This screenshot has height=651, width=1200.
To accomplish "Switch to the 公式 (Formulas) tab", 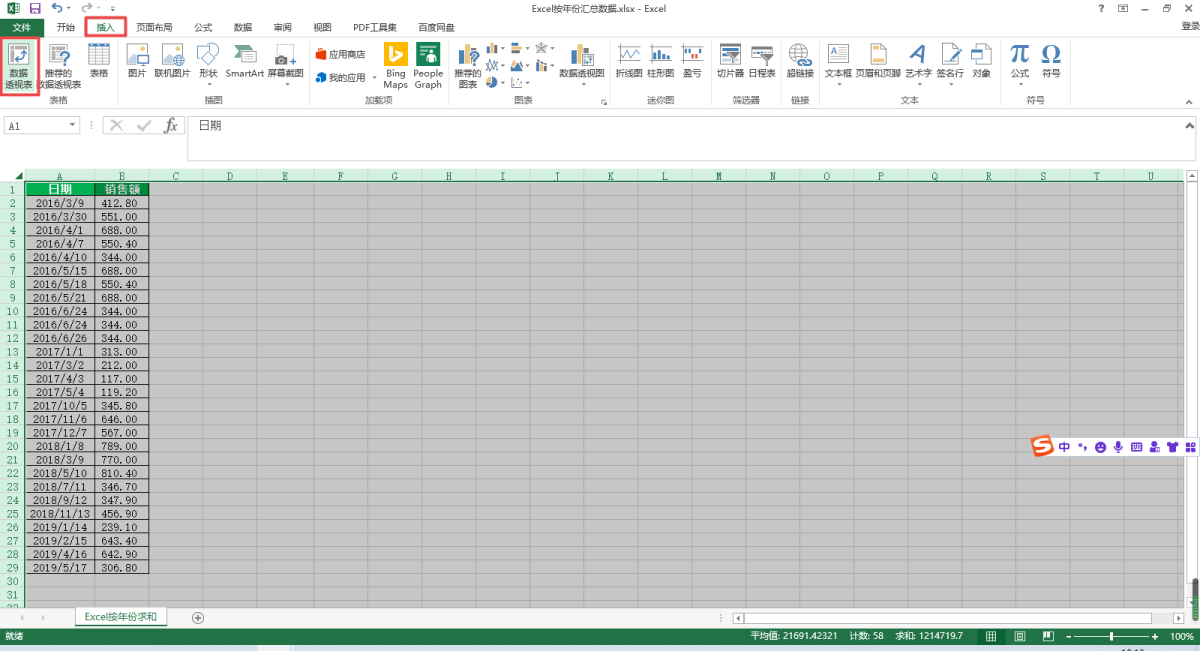I will pos(203,28).
